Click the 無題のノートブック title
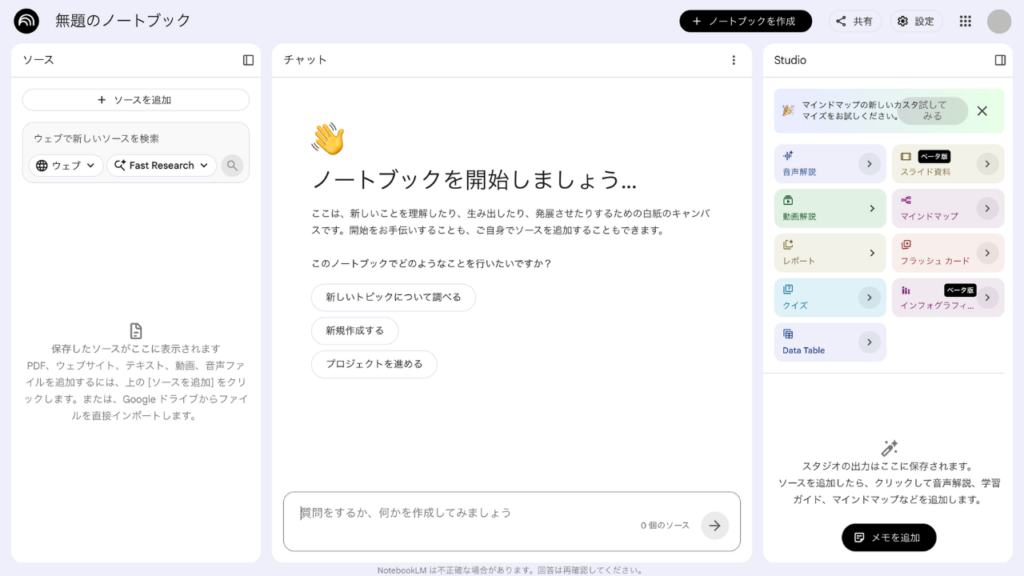The width and height of the screenshot is (1024, 576). [123, 21]
